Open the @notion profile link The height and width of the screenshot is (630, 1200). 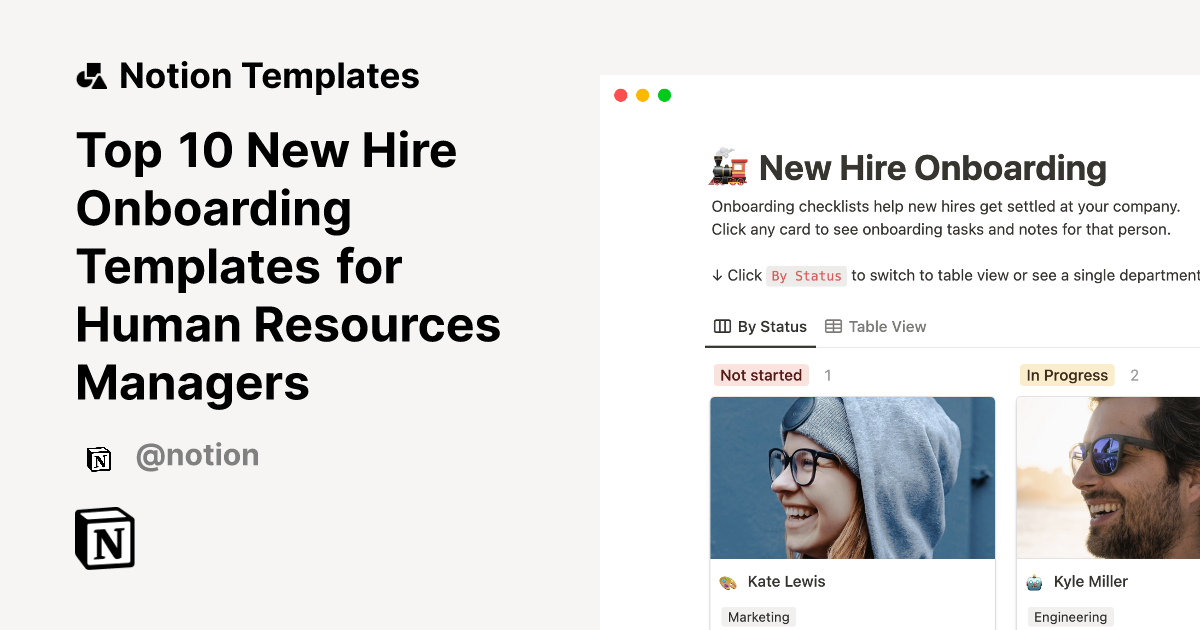pyautogui.click(x=197, y=455)
